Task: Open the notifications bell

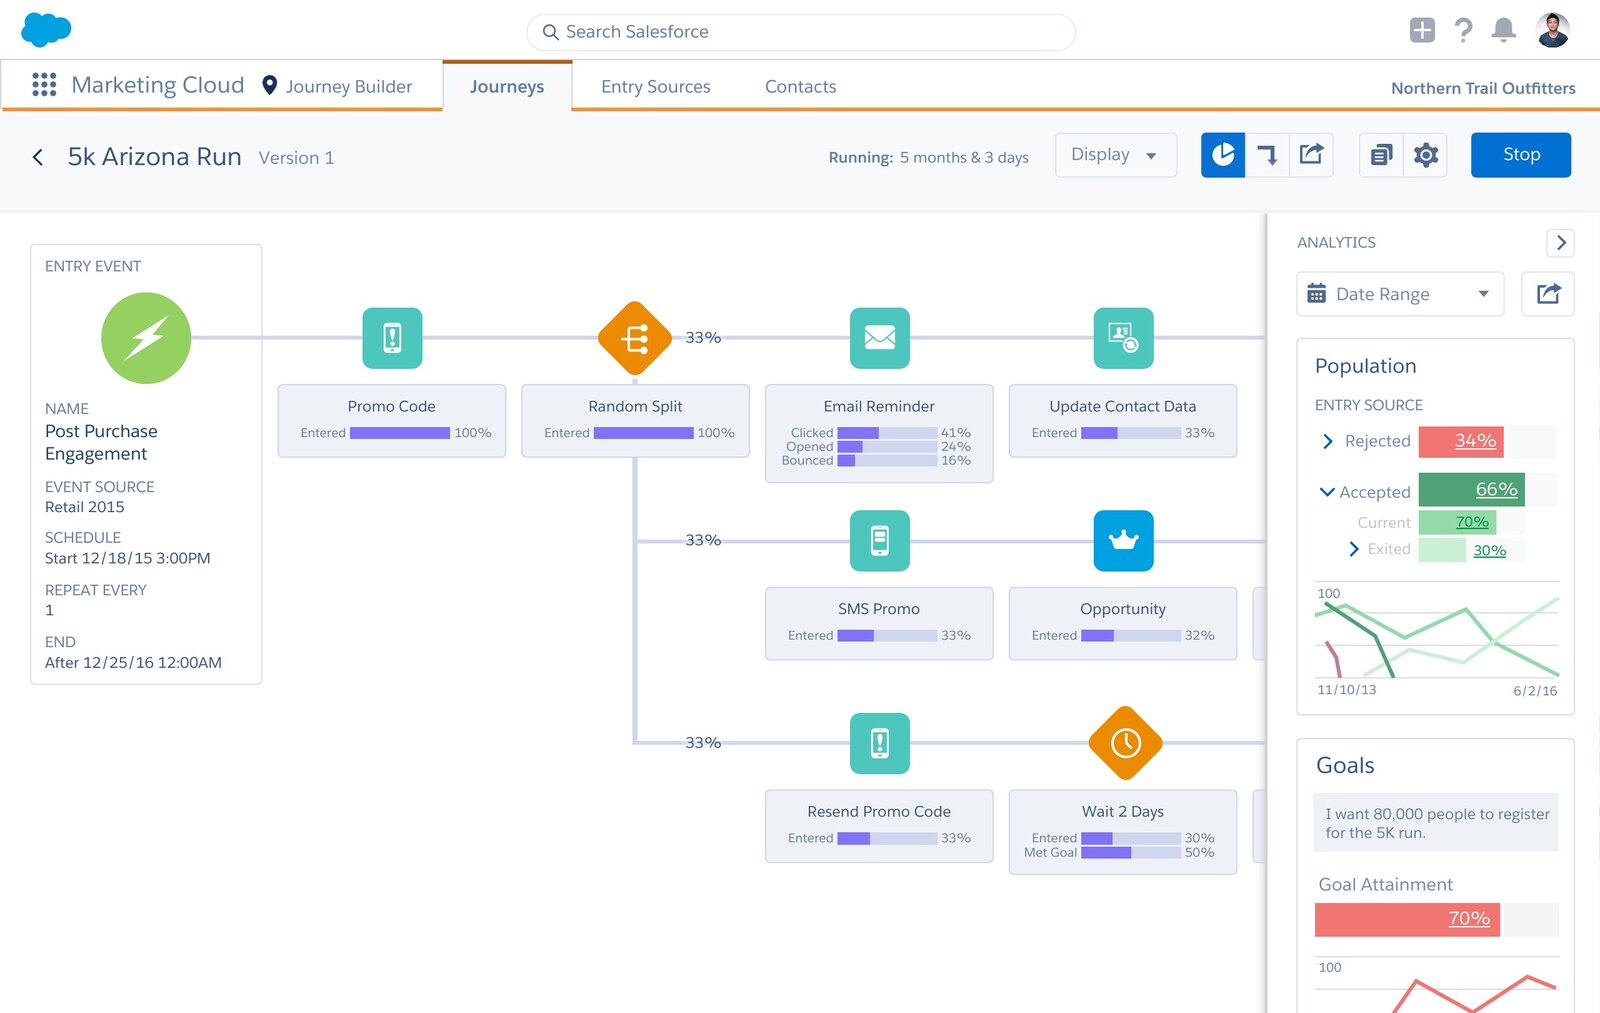Action: (1503, 30)
